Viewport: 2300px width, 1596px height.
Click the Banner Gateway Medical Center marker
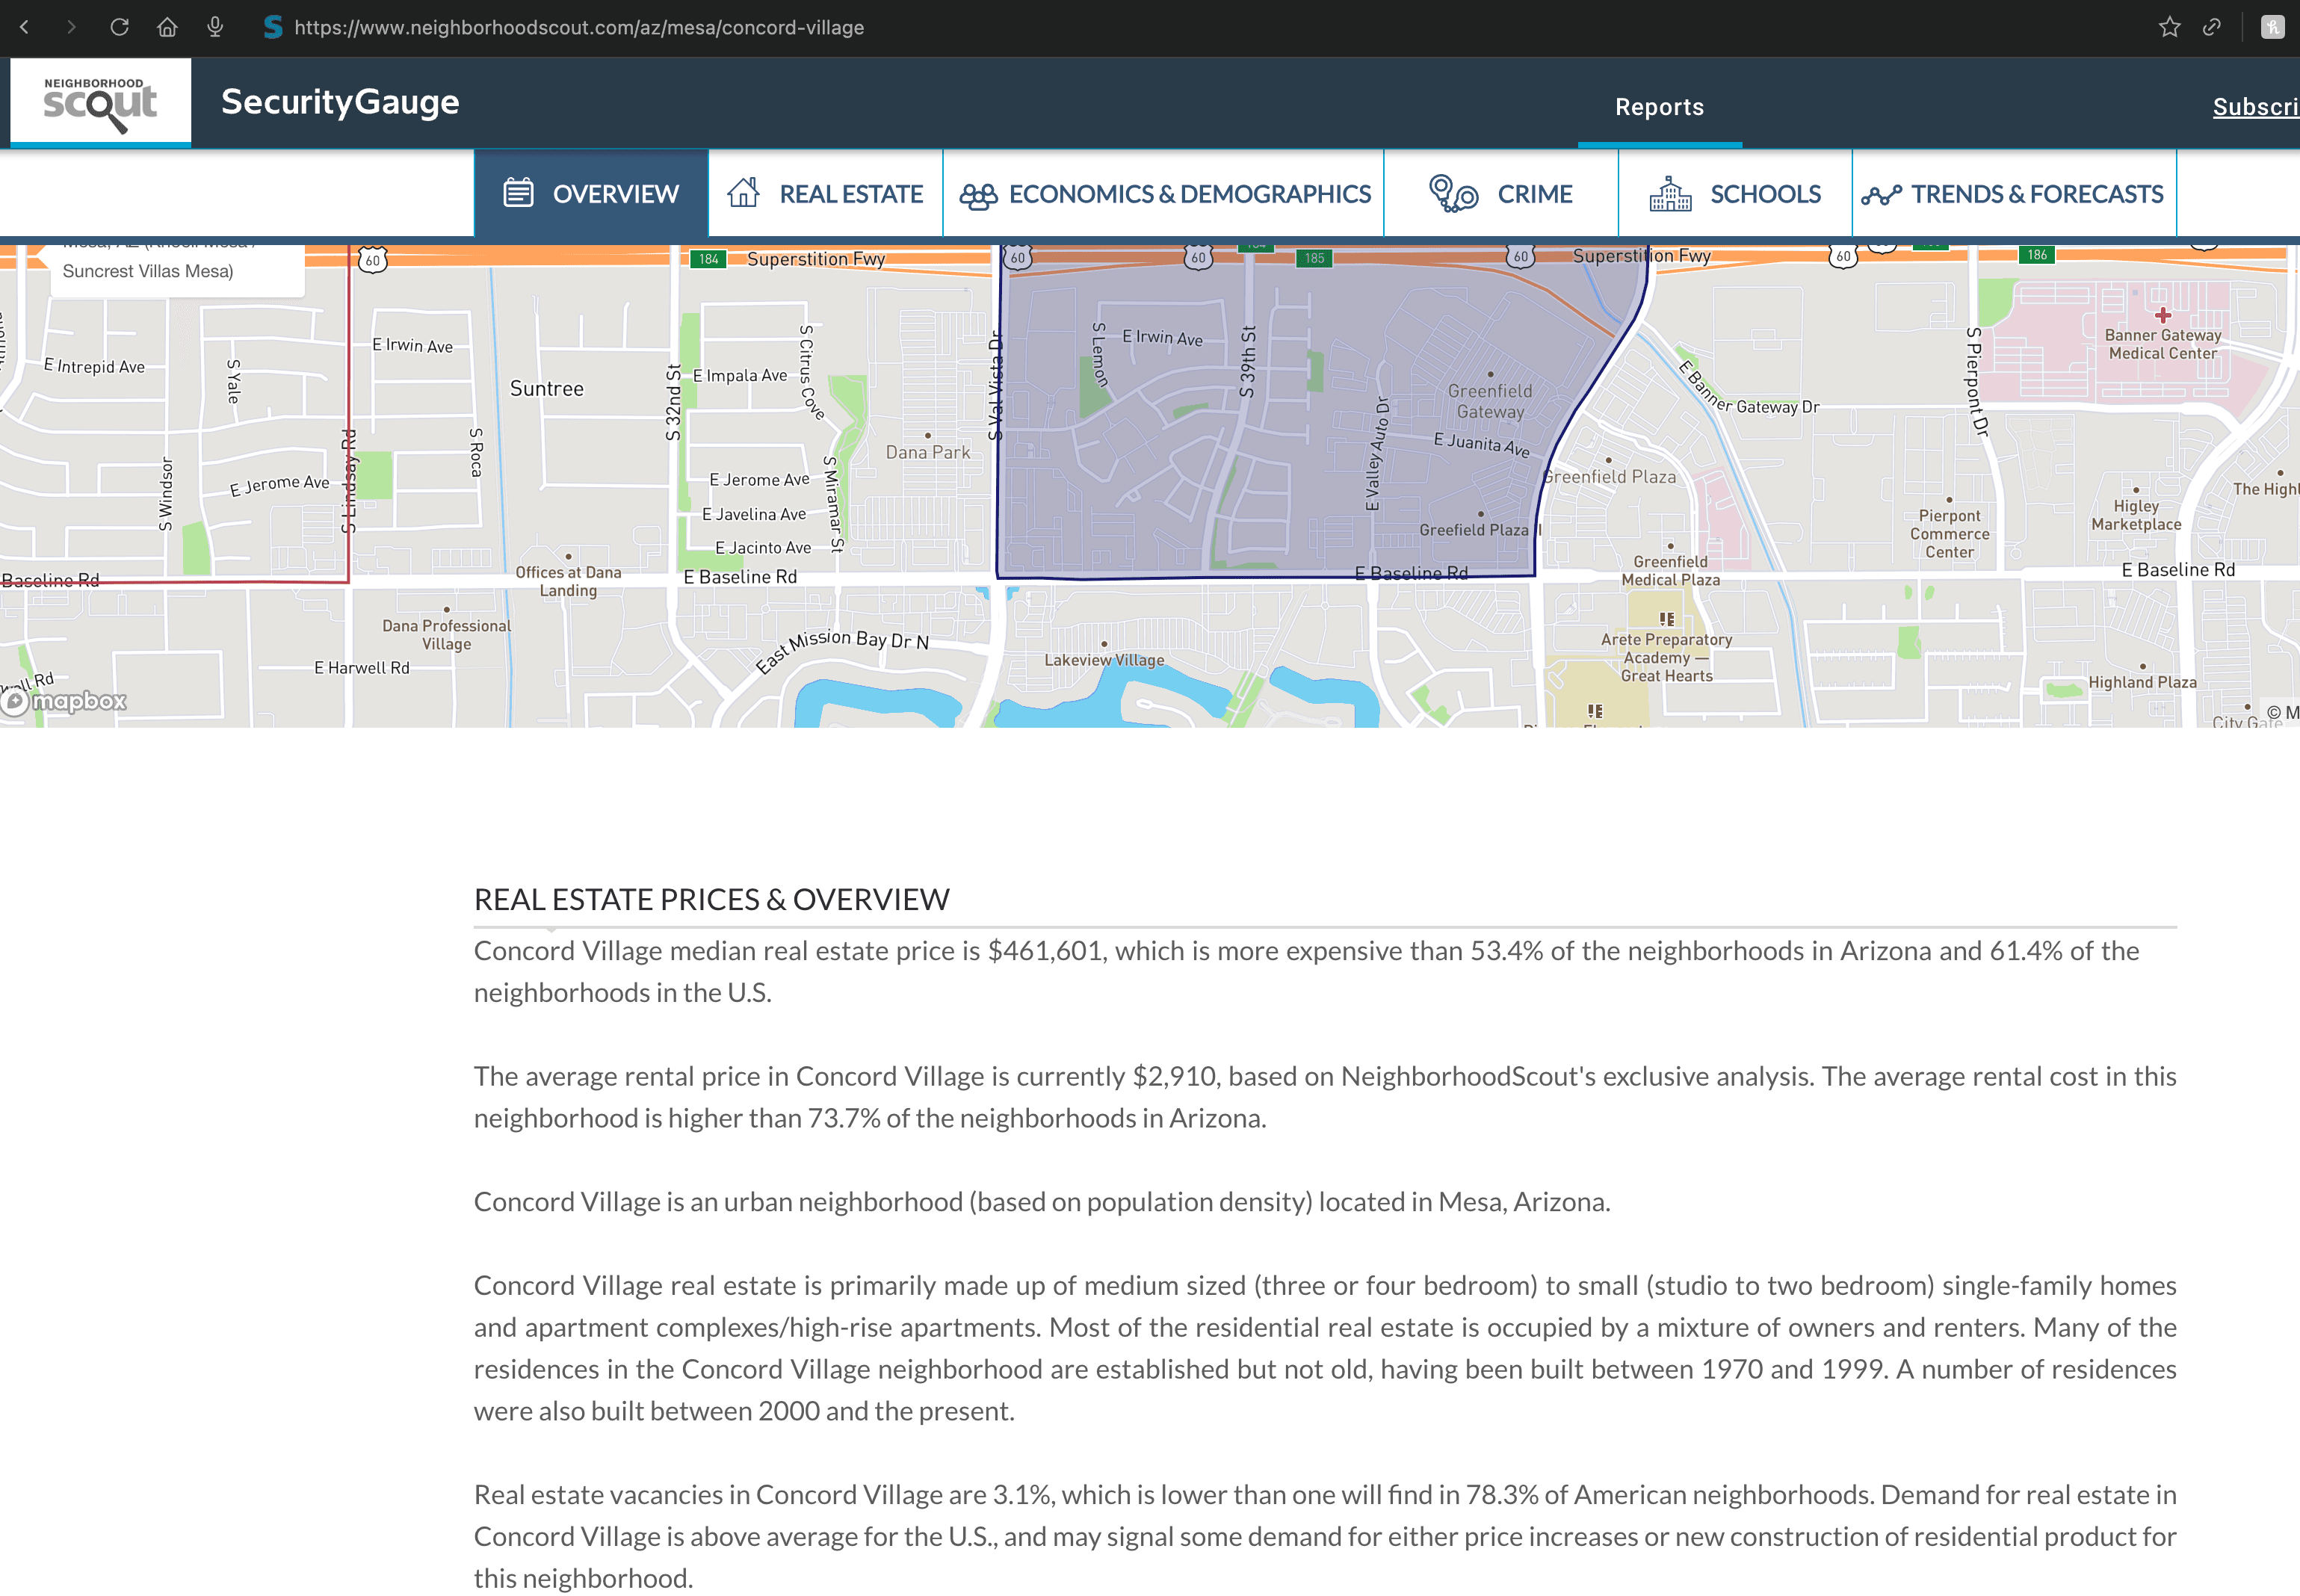coord(2162,316)
